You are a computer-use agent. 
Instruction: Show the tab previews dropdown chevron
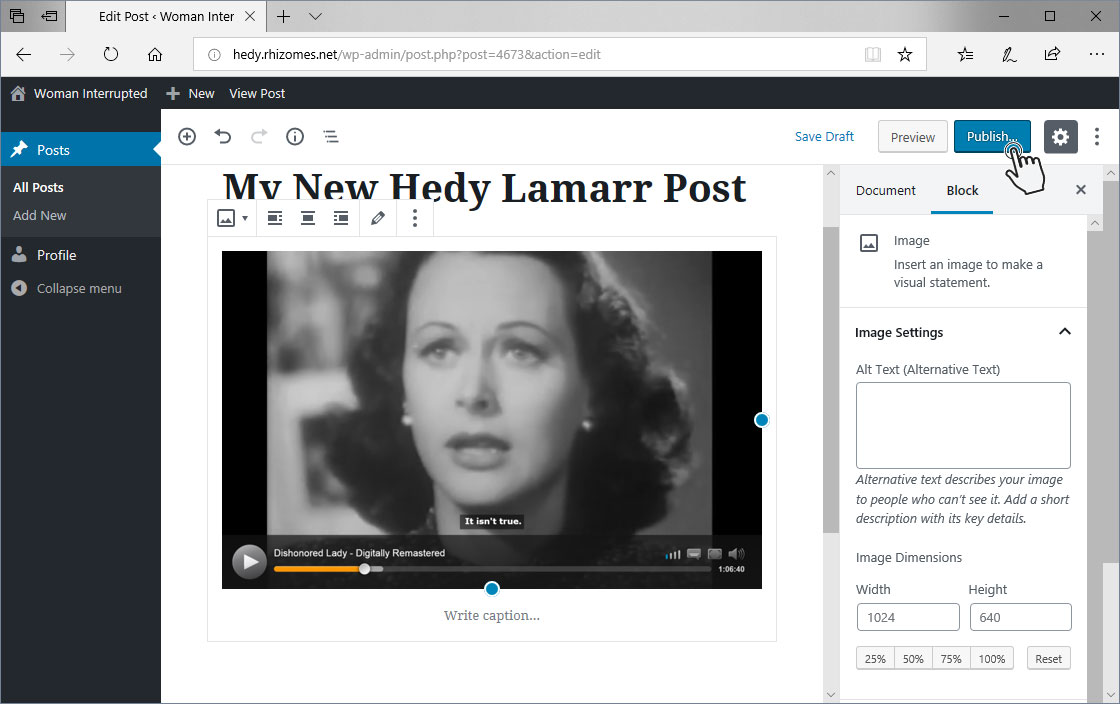click(x=315, y=16)
